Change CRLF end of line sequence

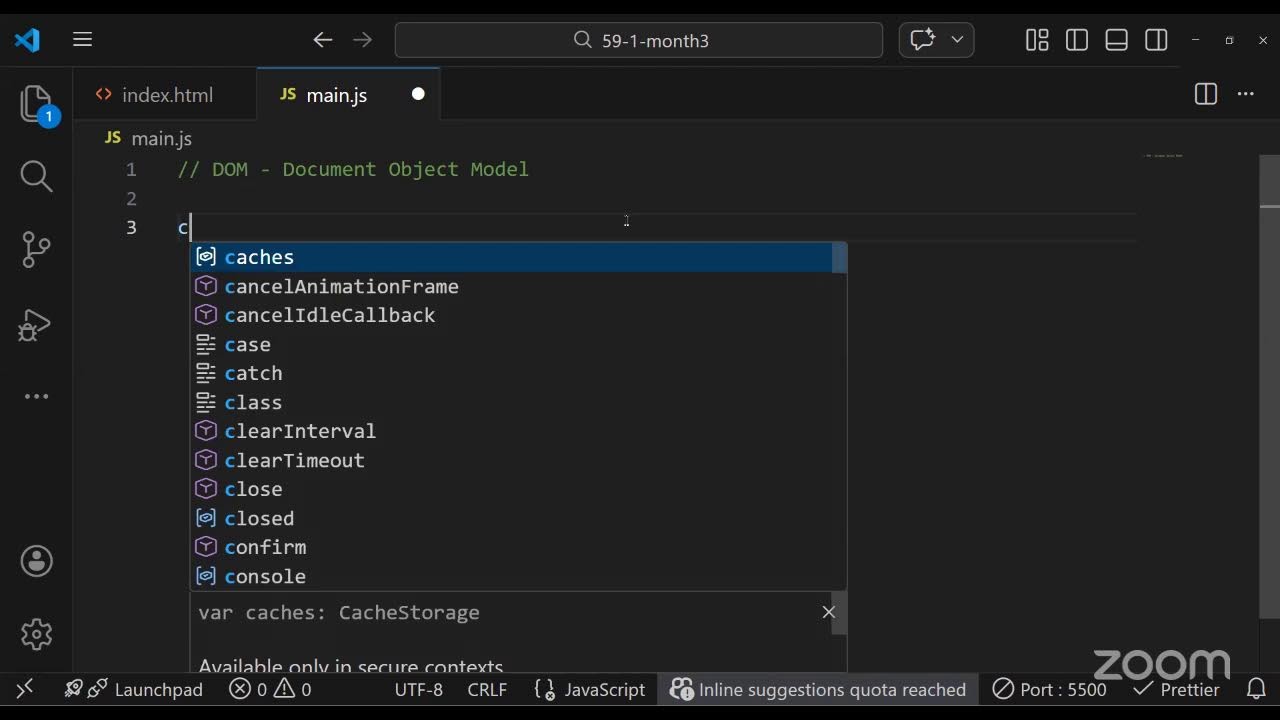(487, 689)
